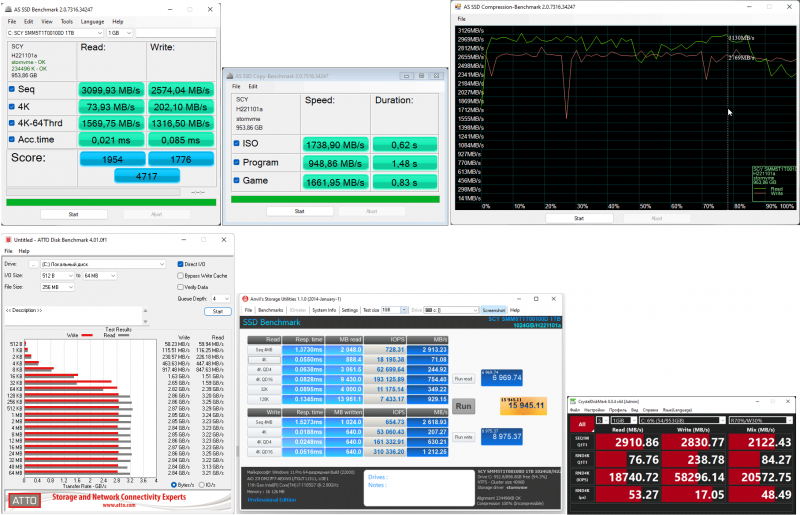Image resolution: width=800 pixels, height=515 pixels.
Task: Open the Test size dropdown in Anvil's
Action: coord(394,310)
